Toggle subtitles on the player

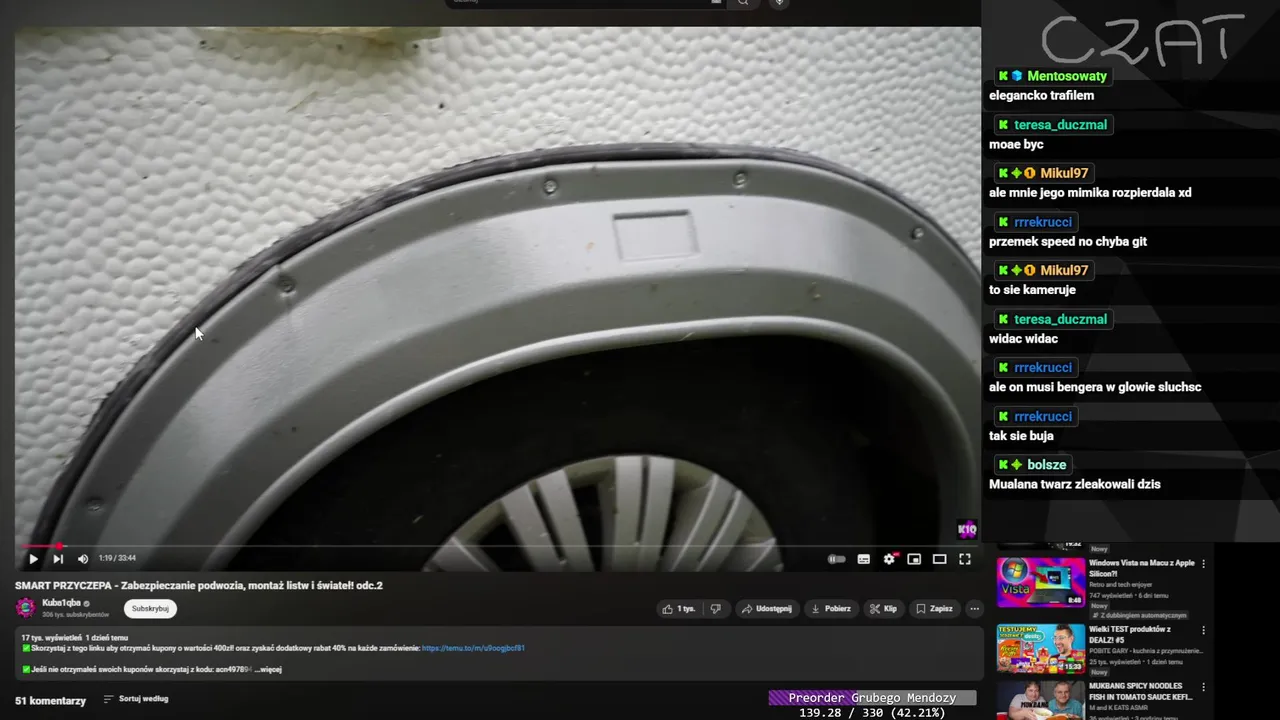(864, 559)
